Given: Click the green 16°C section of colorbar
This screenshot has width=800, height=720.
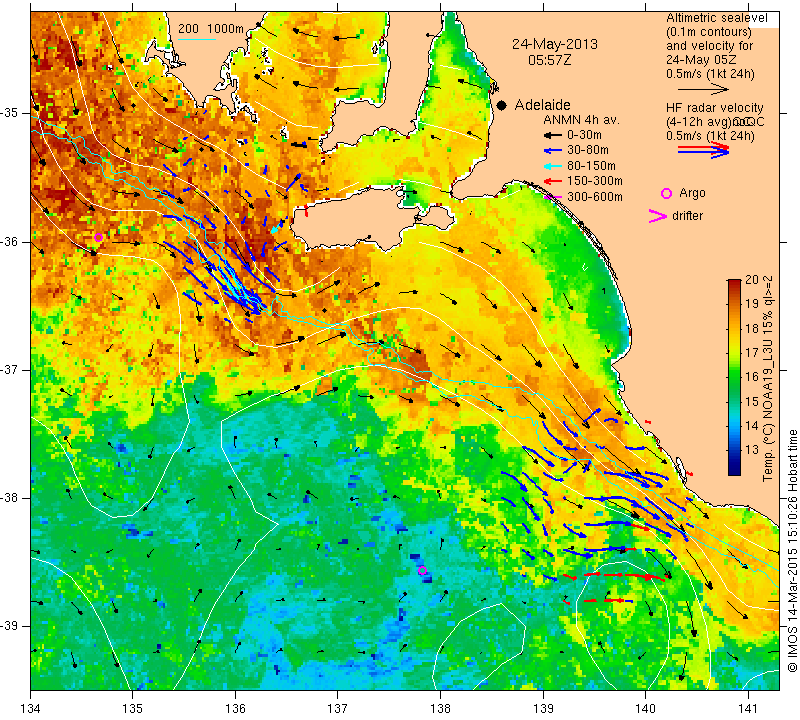Looking at the screenshot, I should pyautogui.click(x=734, y=377).
